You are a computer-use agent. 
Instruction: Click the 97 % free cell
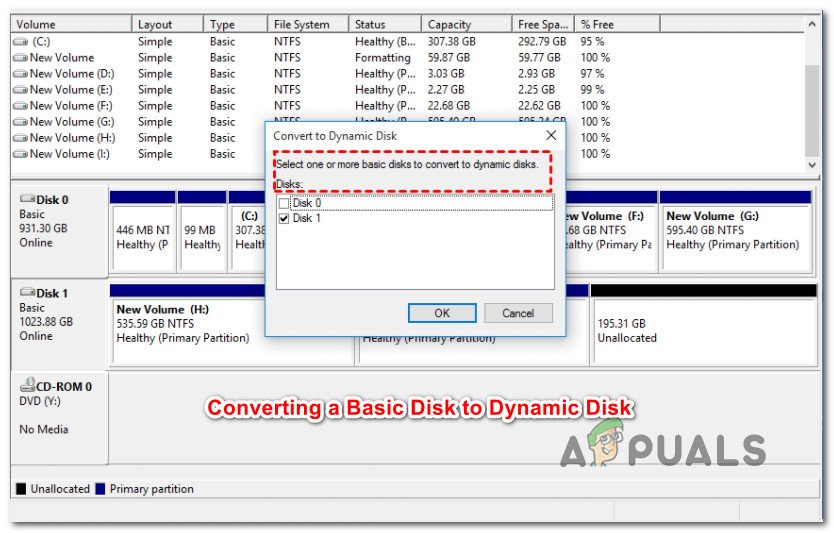pos(592,73)
